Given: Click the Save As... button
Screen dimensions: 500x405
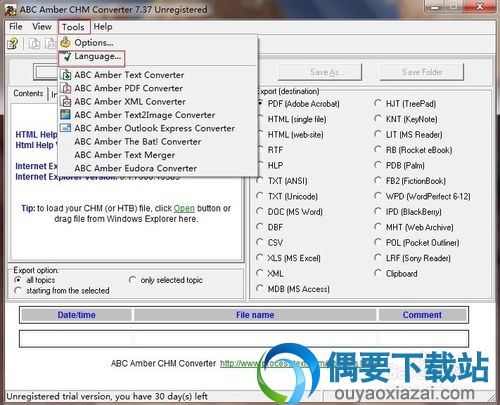Looking at the screenshot, I should pos(320,72).
